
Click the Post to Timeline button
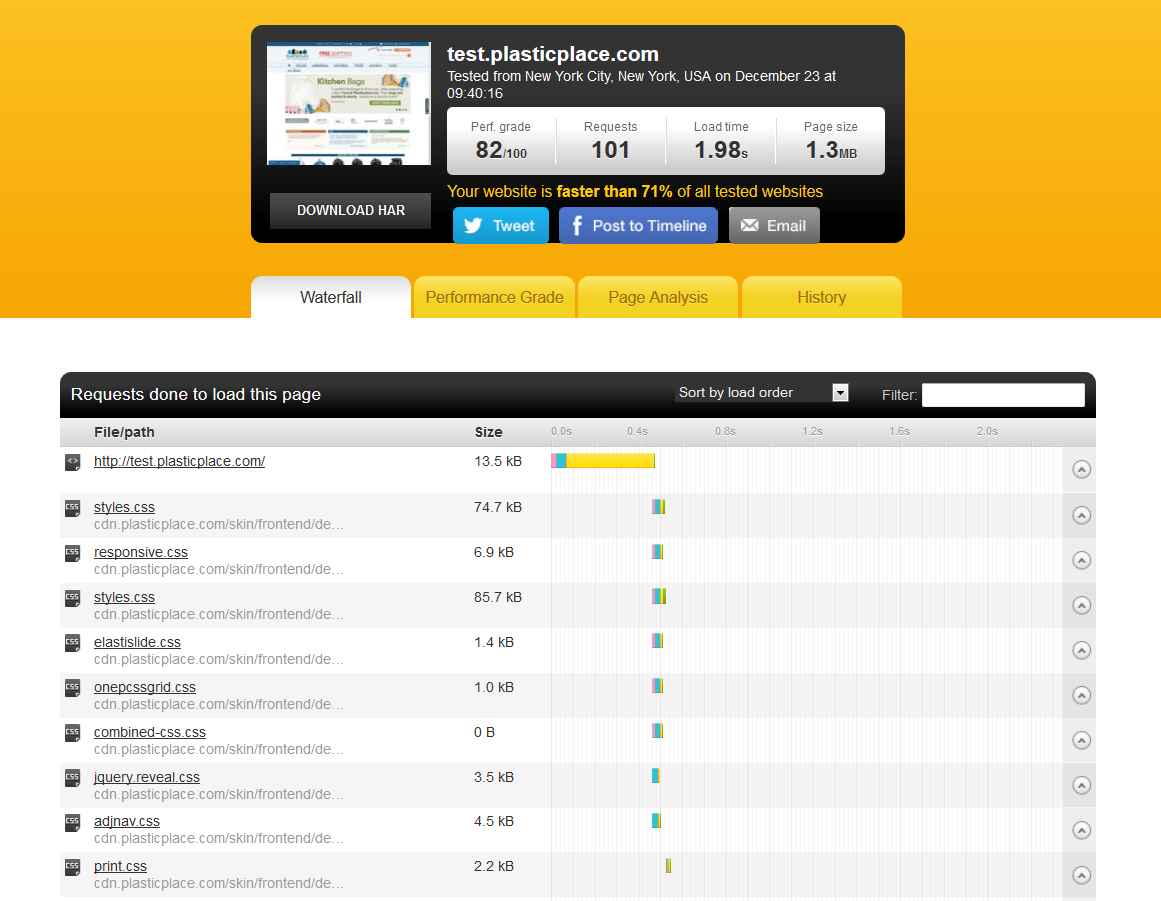[638, 225]
